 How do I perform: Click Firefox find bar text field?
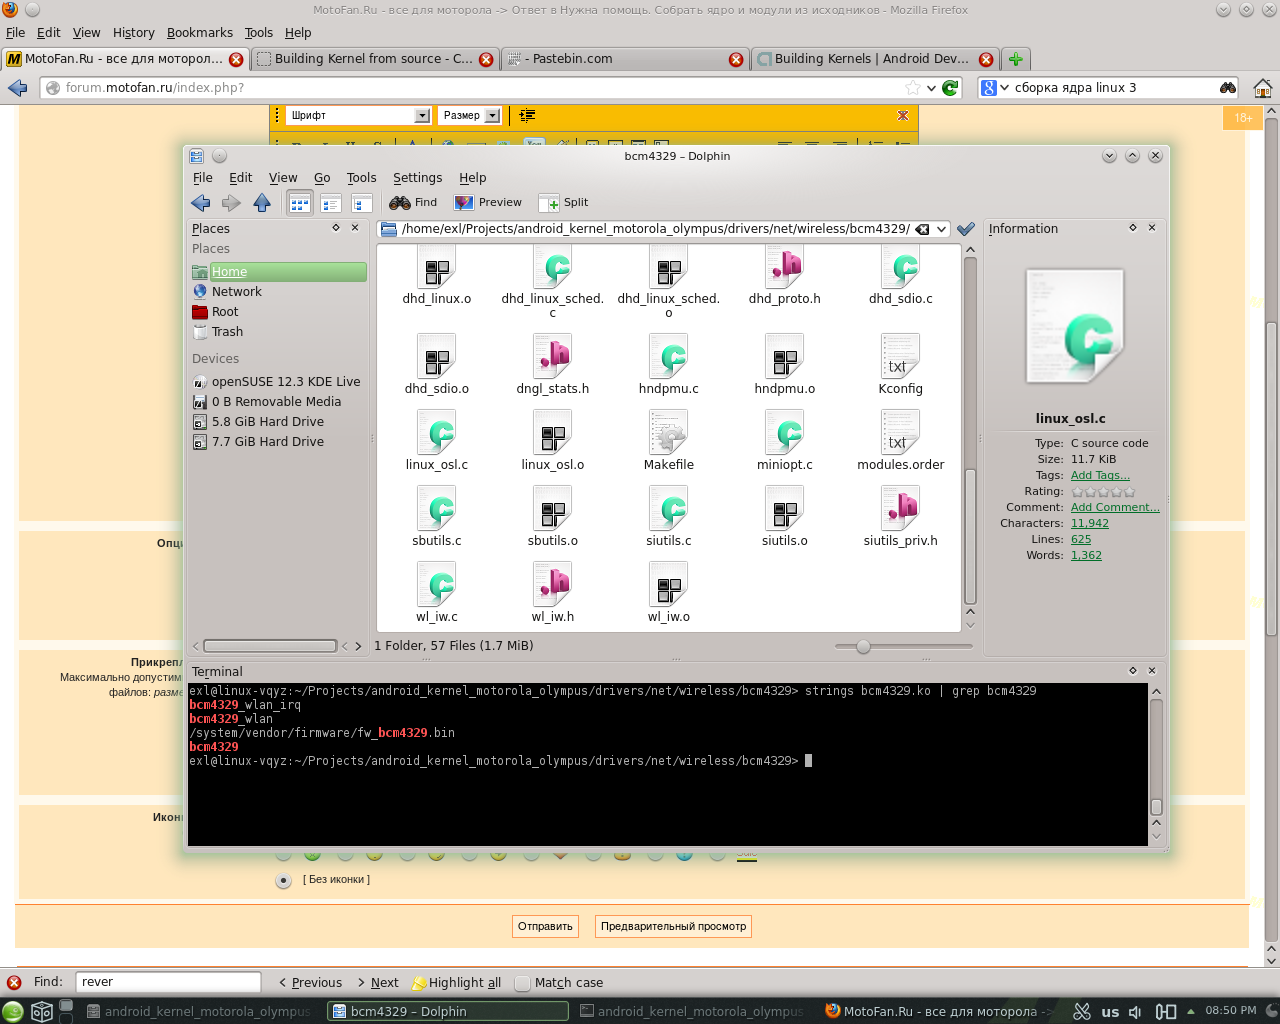point(168,982)
